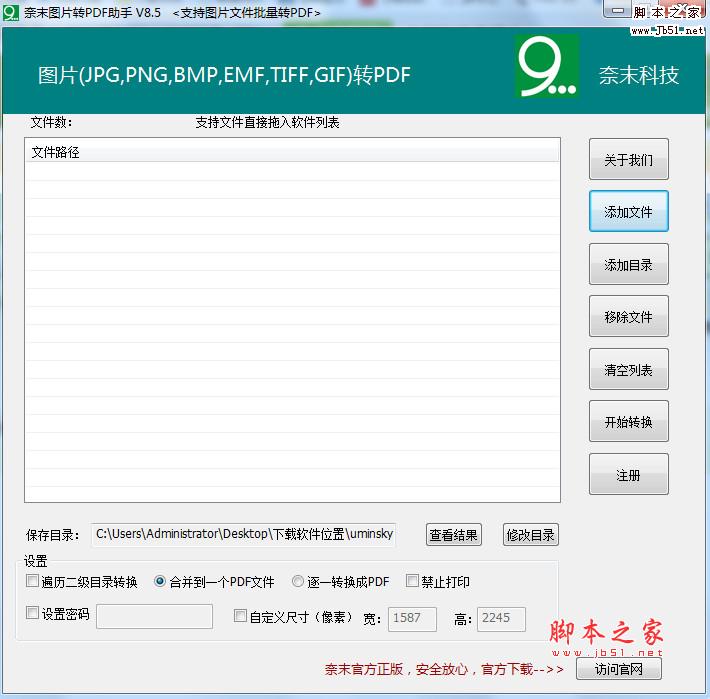710x699 pixels.
Task: Click the 添加文件 button
Action: [x=628, y=211]
